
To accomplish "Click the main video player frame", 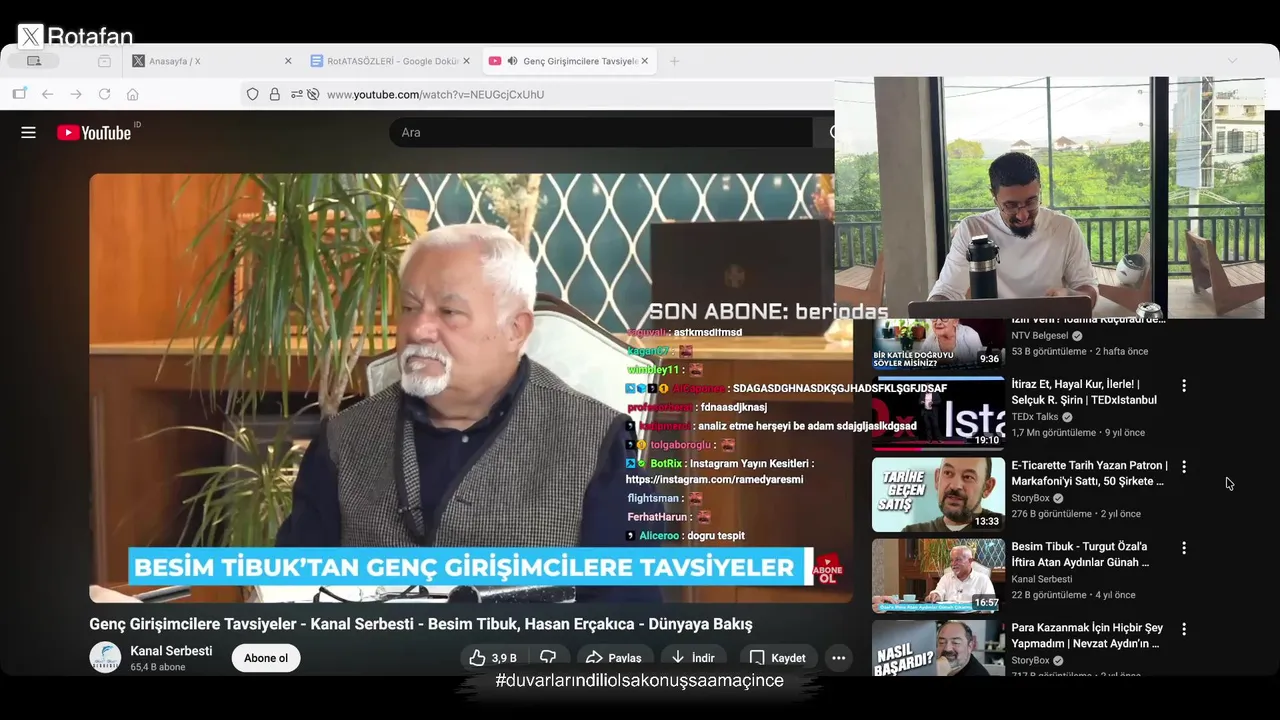I will 470,388.
